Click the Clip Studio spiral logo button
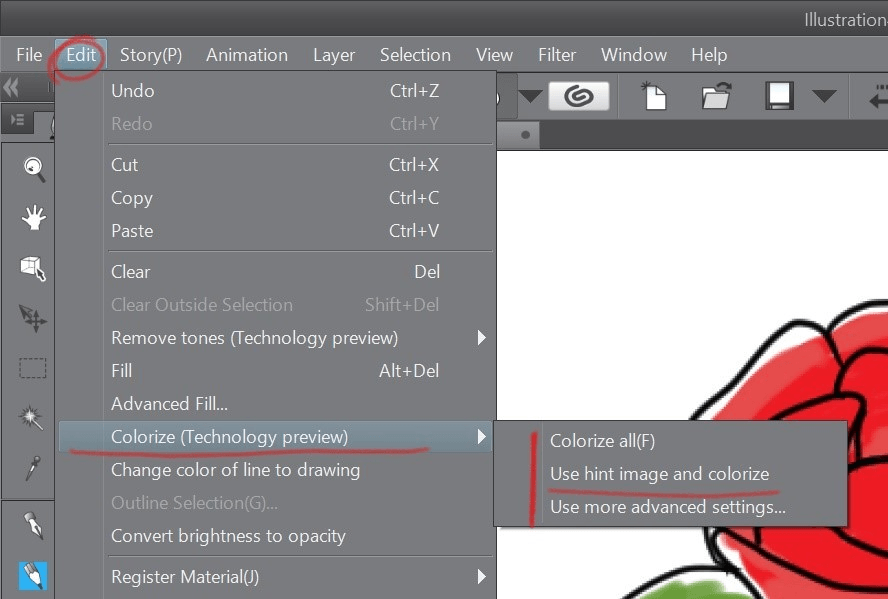Screen dimensions: 888x599 [x=579, y=96]
